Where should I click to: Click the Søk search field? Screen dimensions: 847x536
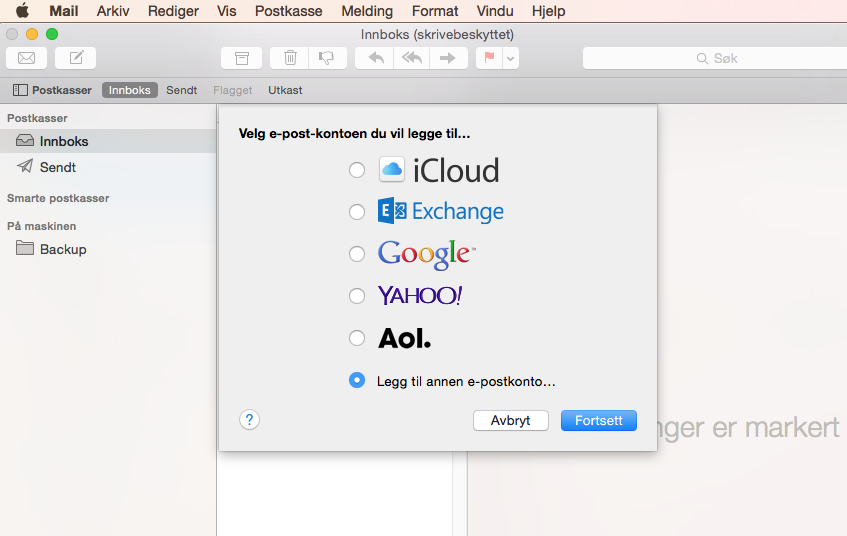[x=715, y=58]
